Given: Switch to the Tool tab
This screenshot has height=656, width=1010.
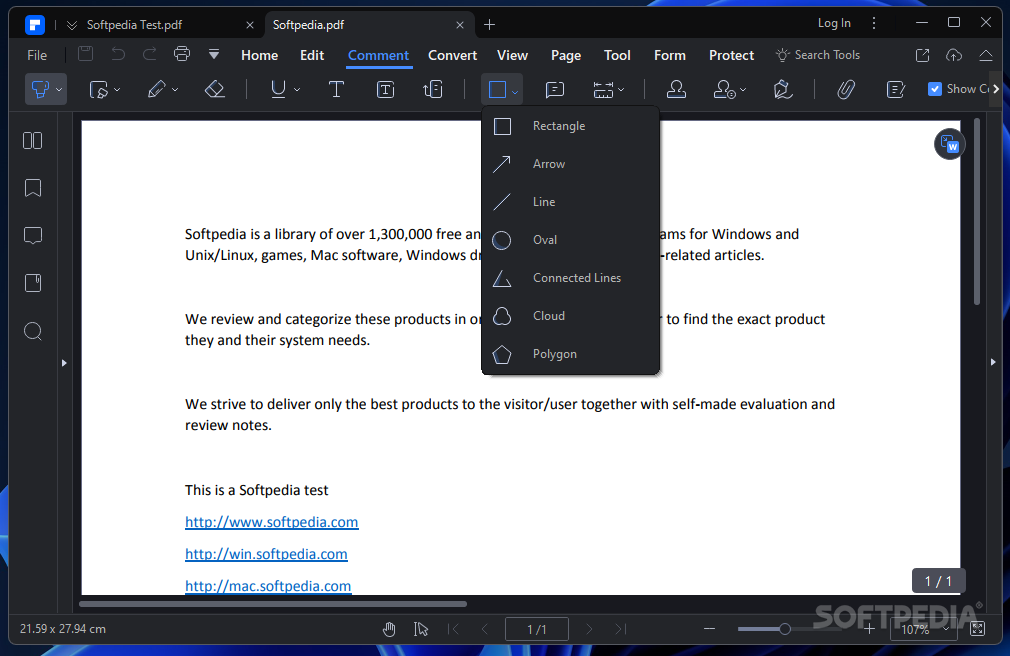Looking at the screenshot, I should (x=617, y=55).
